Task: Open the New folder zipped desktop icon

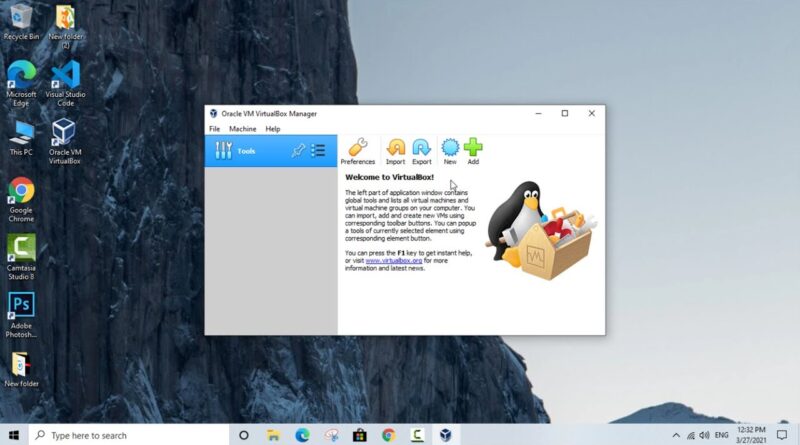Action: 21,370
